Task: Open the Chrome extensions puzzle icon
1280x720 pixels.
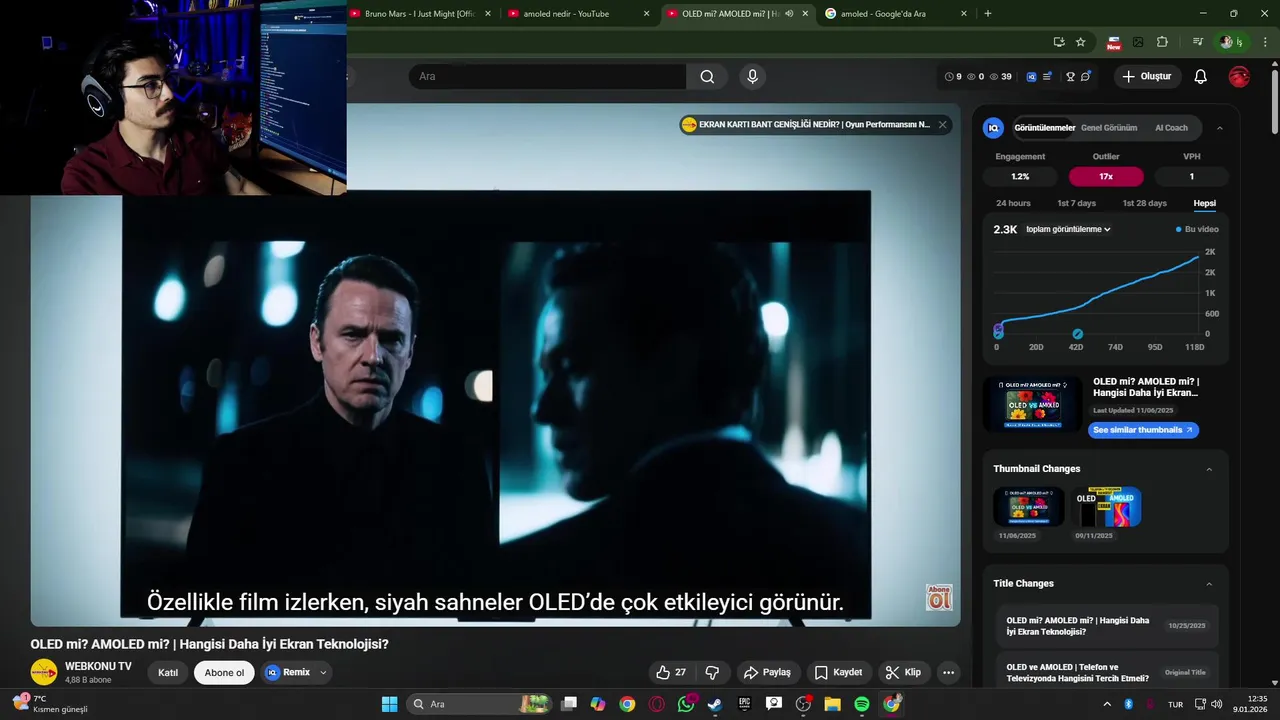Action: (1162, 42)
